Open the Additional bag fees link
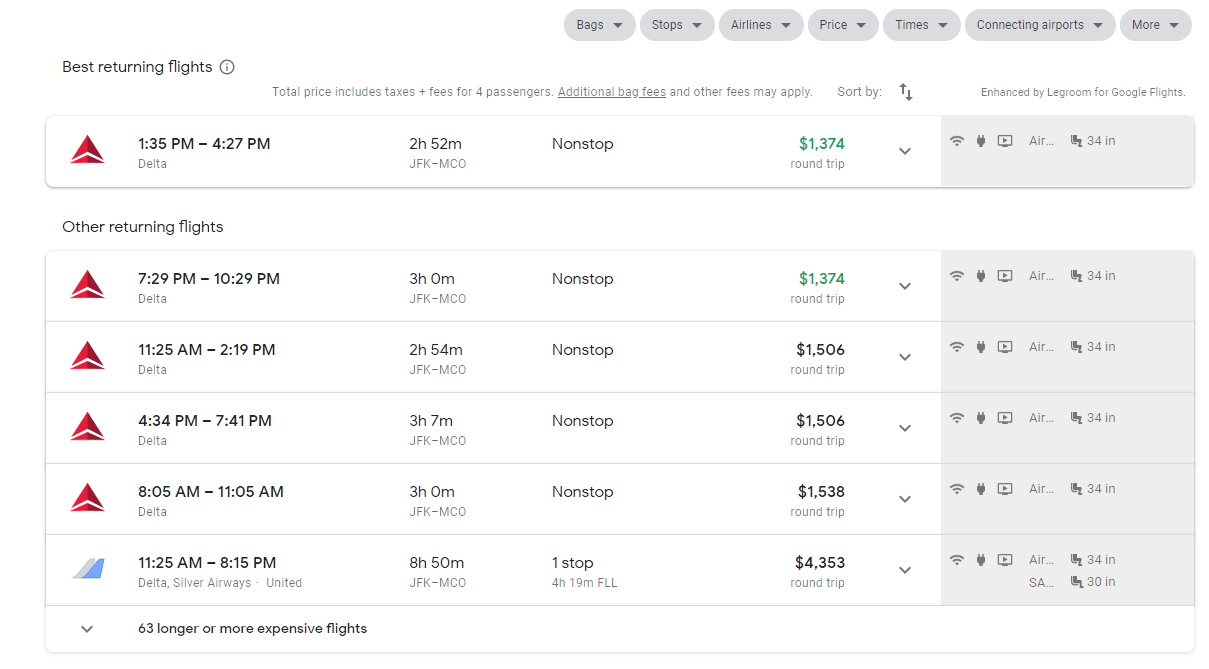Image resolution: width=1209 pixels, height=669 pixels. coord(611,91)
